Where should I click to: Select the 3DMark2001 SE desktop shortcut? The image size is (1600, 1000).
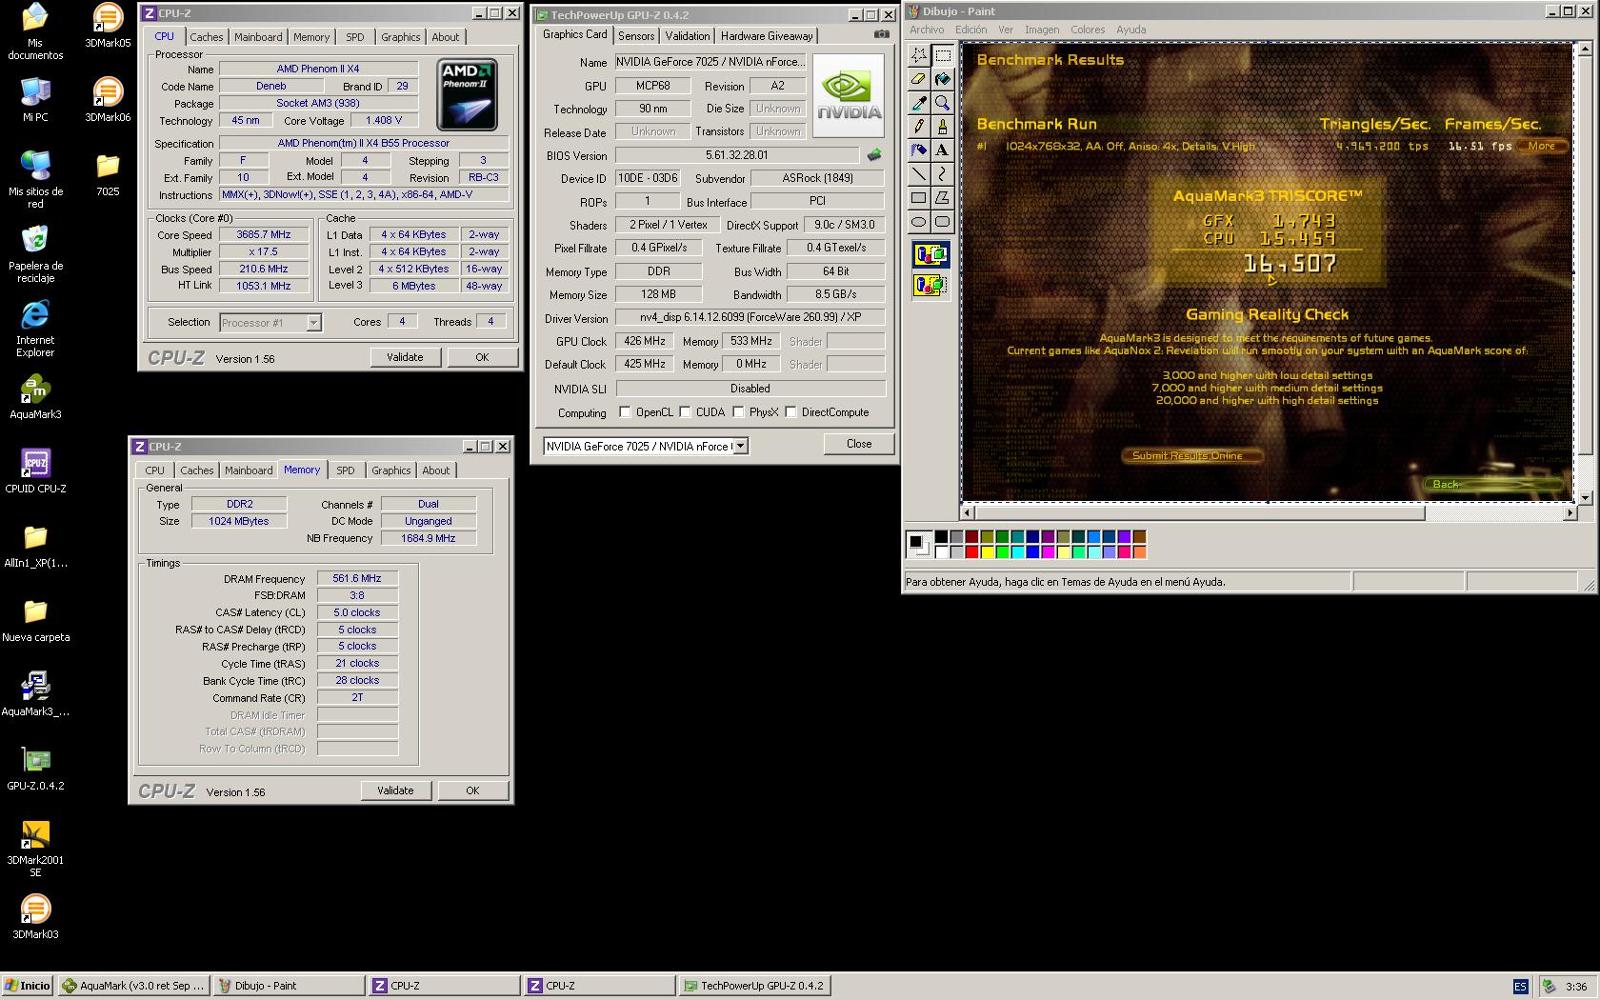click(x=35, y=848)
